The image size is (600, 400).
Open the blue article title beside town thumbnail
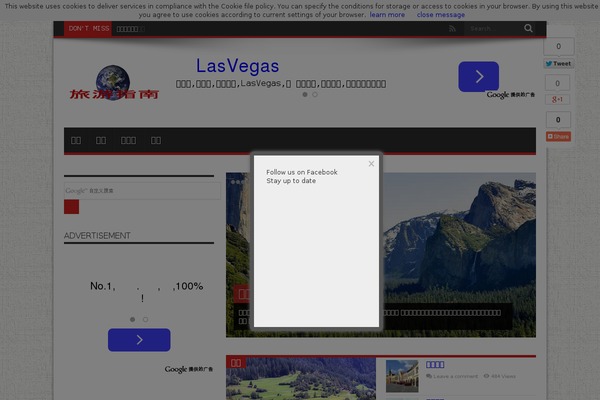point(435,364)
